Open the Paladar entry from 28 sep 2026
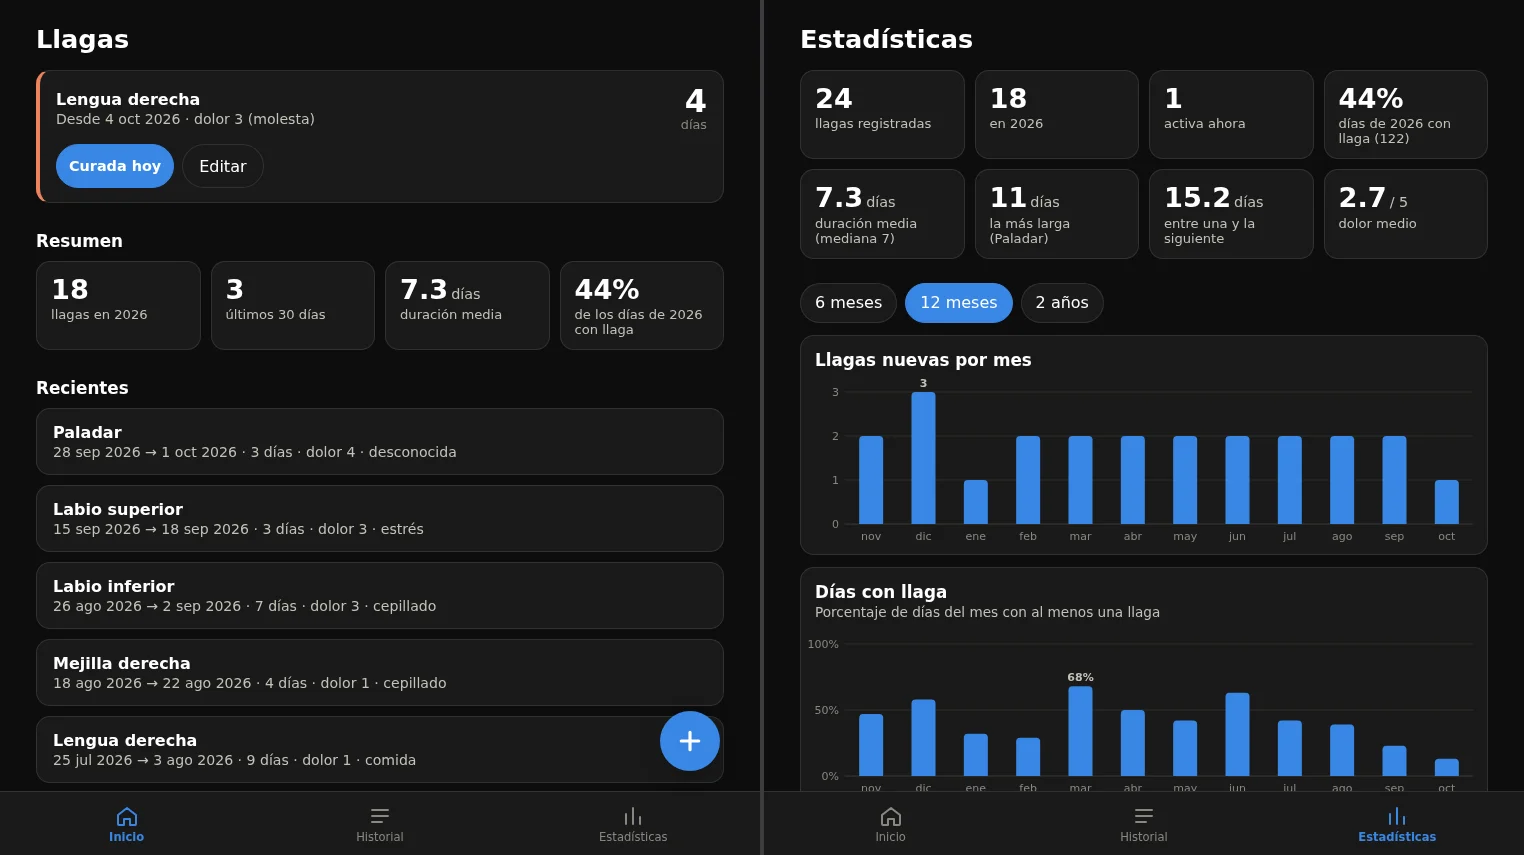This screenshot has height=855, width=1524. pyautogui.click(x=380, y=442)
